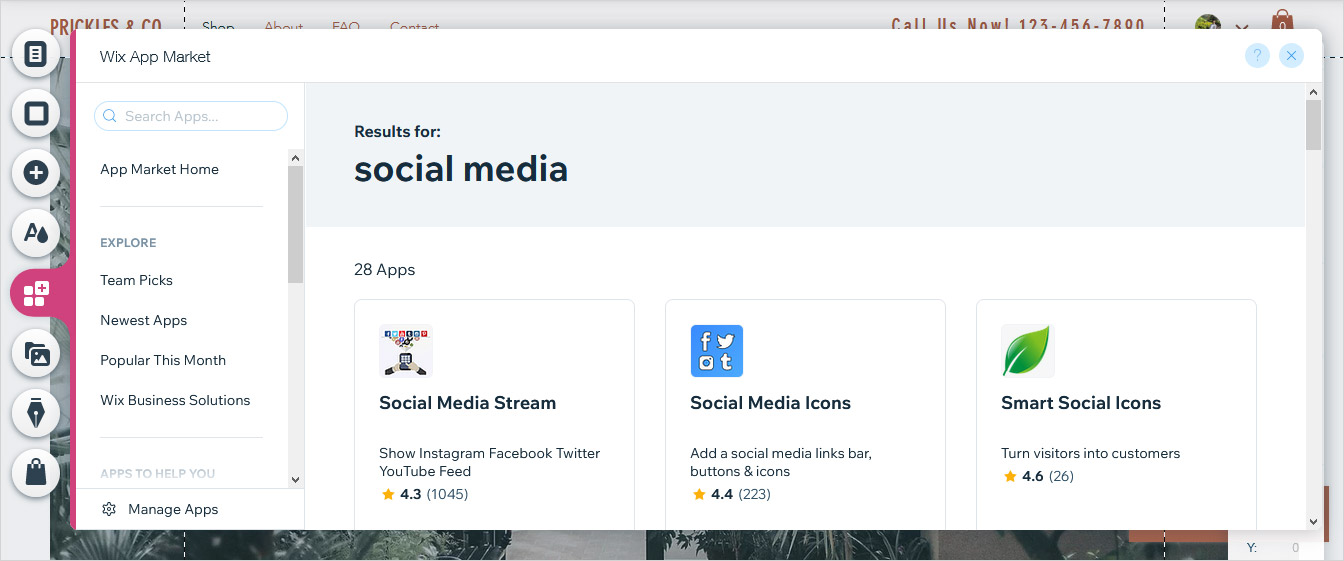Open the Theme Manager droplet icon
Image resolution: width=1344 pixels, height=561 pixels.
(x=36, y=233)
